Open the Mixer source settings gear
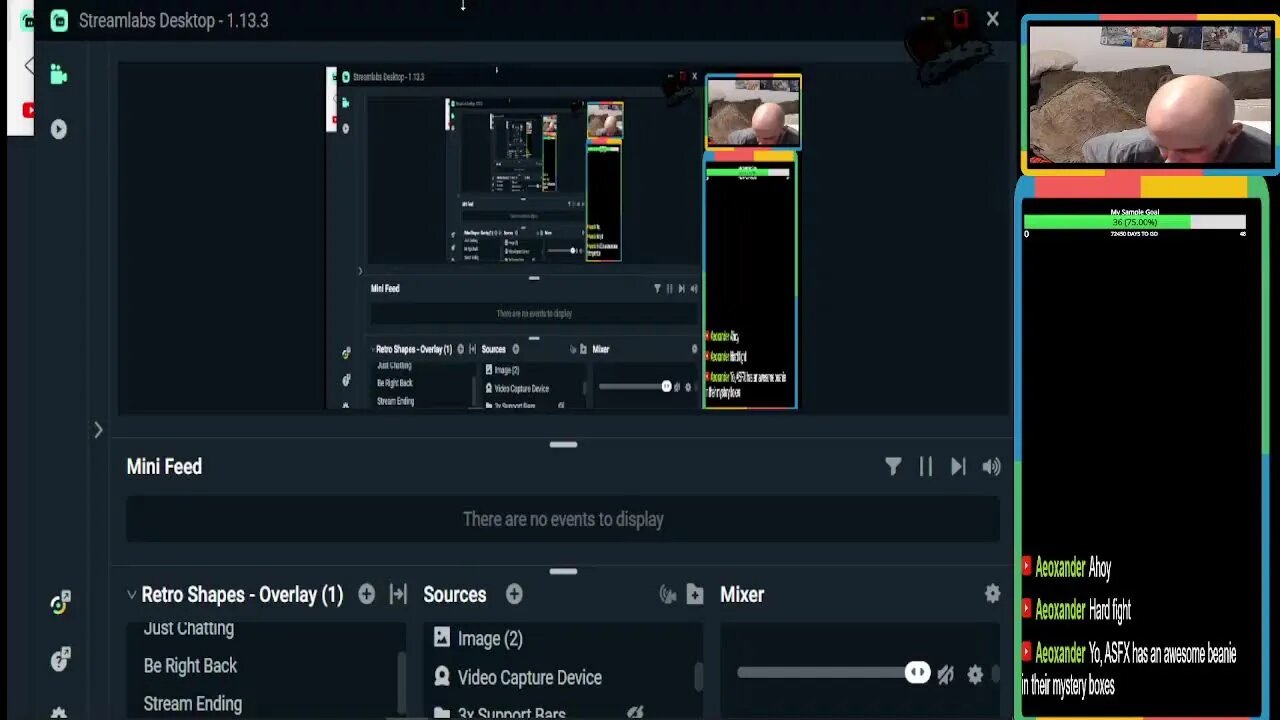Viewport: 1280px width, 720px height. pos(975,674)
